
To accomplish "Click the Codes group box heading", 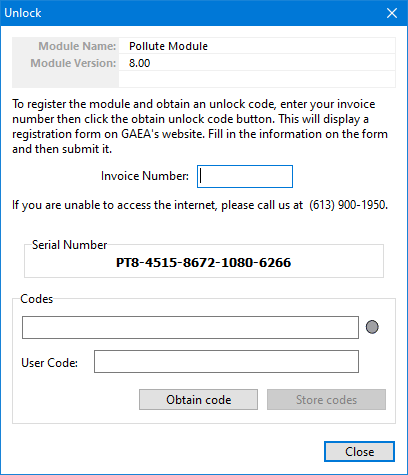I will pyautogui.click(x=37, y=299).
